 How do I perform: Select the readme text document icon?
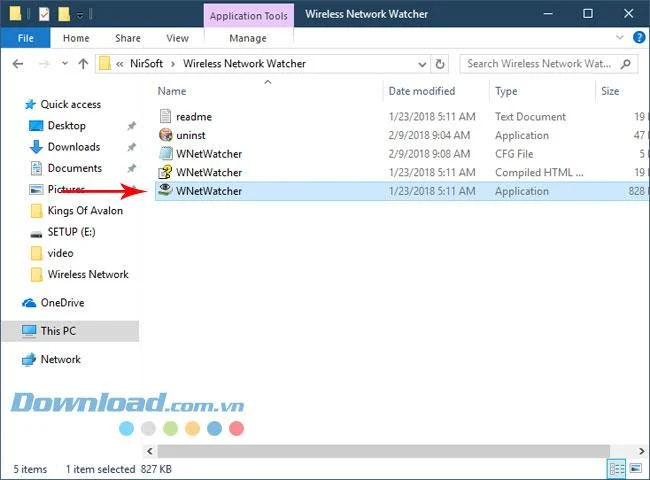tap(165, 116)
